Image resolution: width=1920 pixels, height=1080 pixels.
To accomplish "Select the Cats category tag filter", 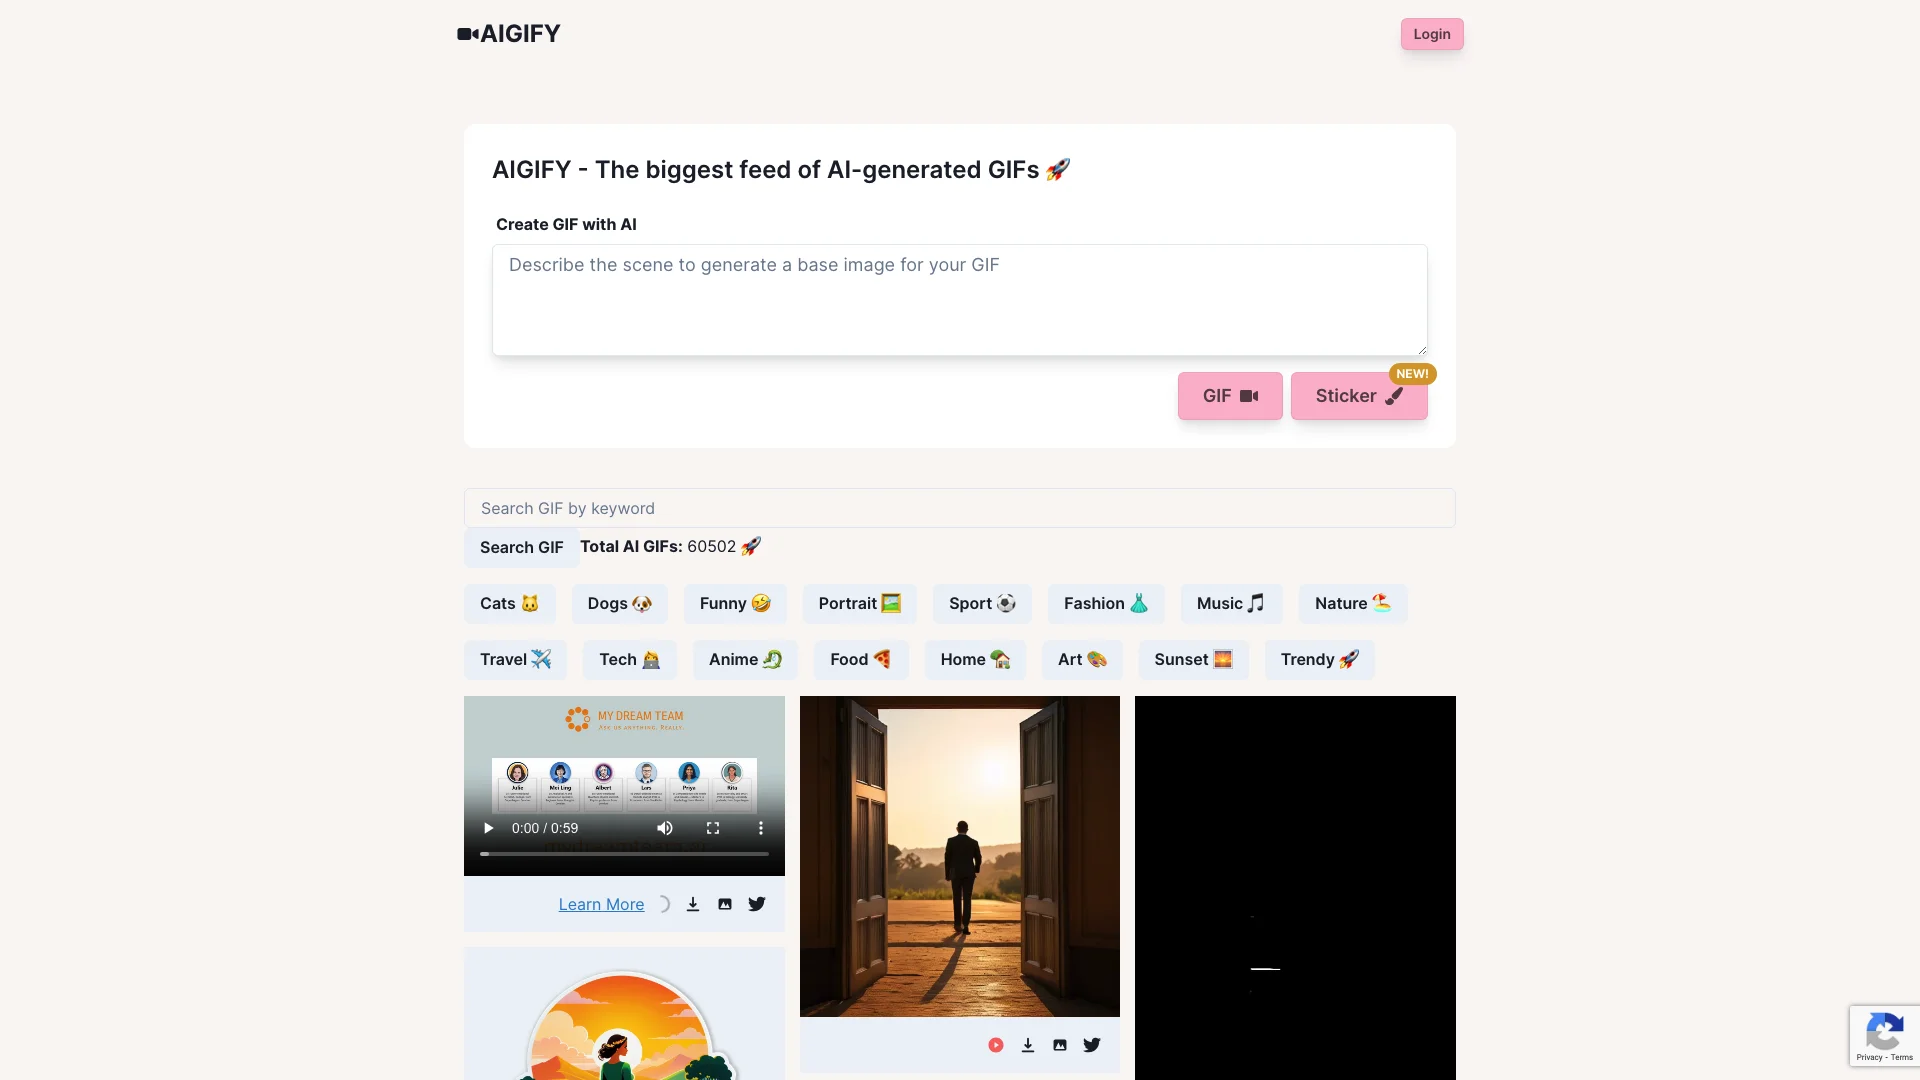I will [508, 604].
